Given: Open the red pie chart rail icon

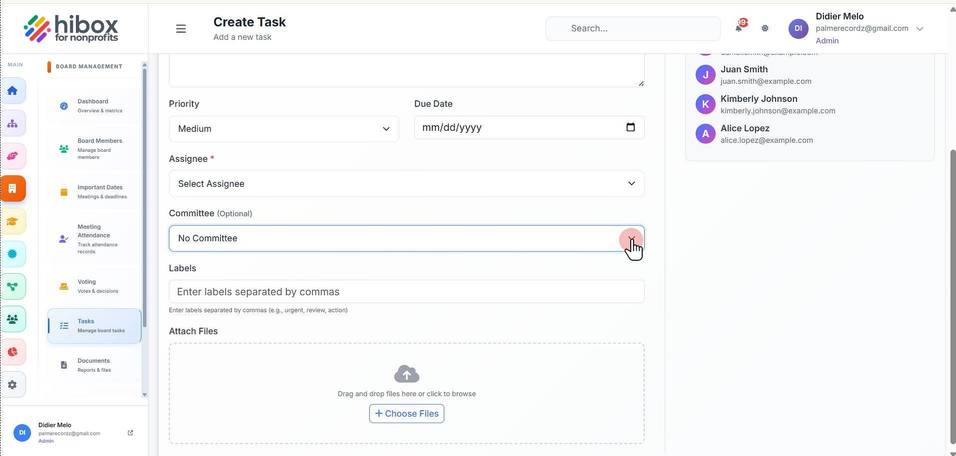Looking at the screenshot, I should [12, 352].
